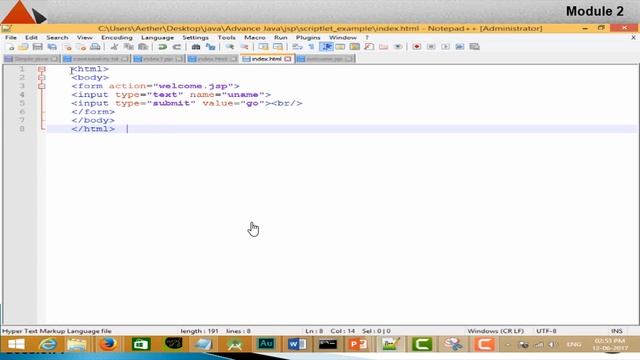Toggle Word wrap in the toolbar
640x360 pixels.
click(x=297, y=47)
